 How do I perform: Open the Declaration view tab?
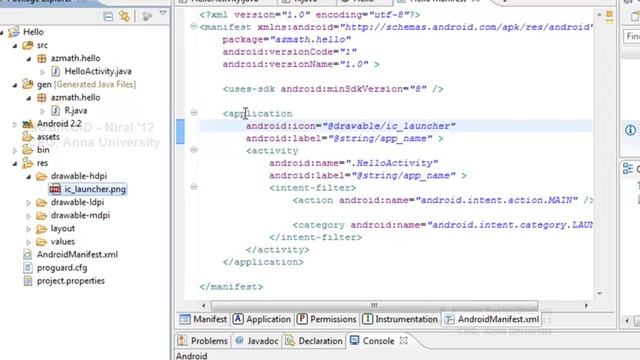coord(314,341)
